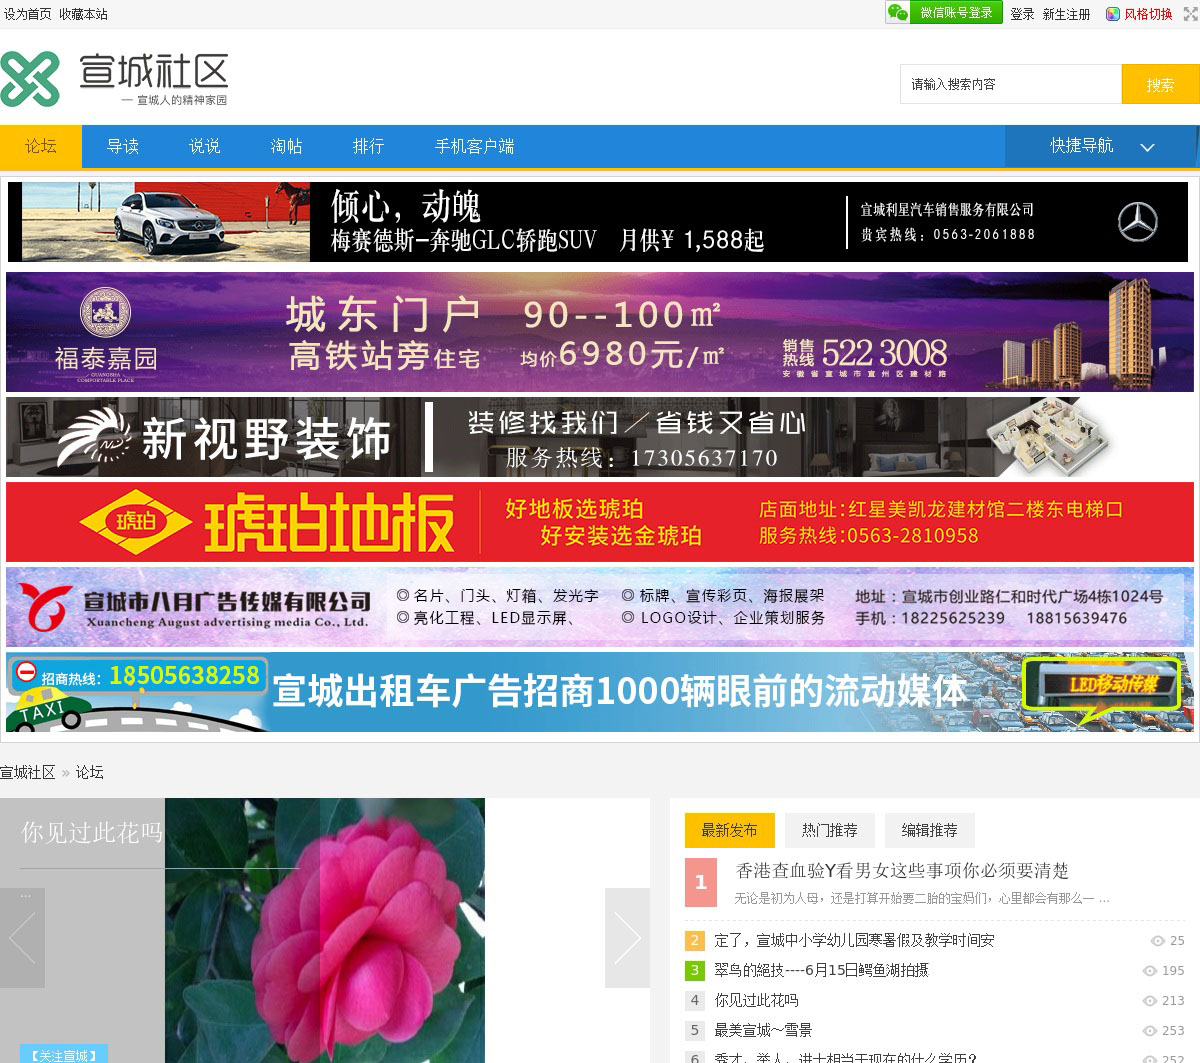Click the number 2 rank badge
Screen dimensions: 1200x1063
(695, 940)
